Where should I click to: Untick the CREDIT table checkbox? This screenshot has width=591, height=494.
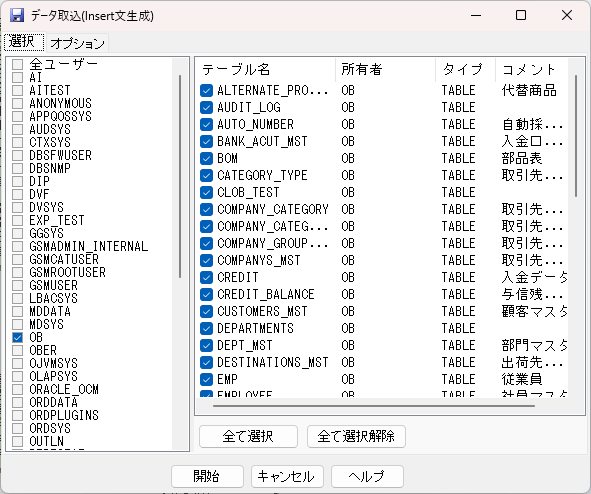click(206, 277)
